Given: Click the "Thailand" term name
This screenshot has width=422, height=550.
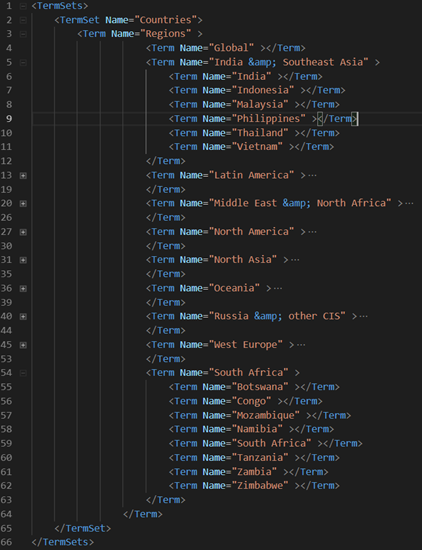Looking at the screenshot, I should tap(260, 133).
